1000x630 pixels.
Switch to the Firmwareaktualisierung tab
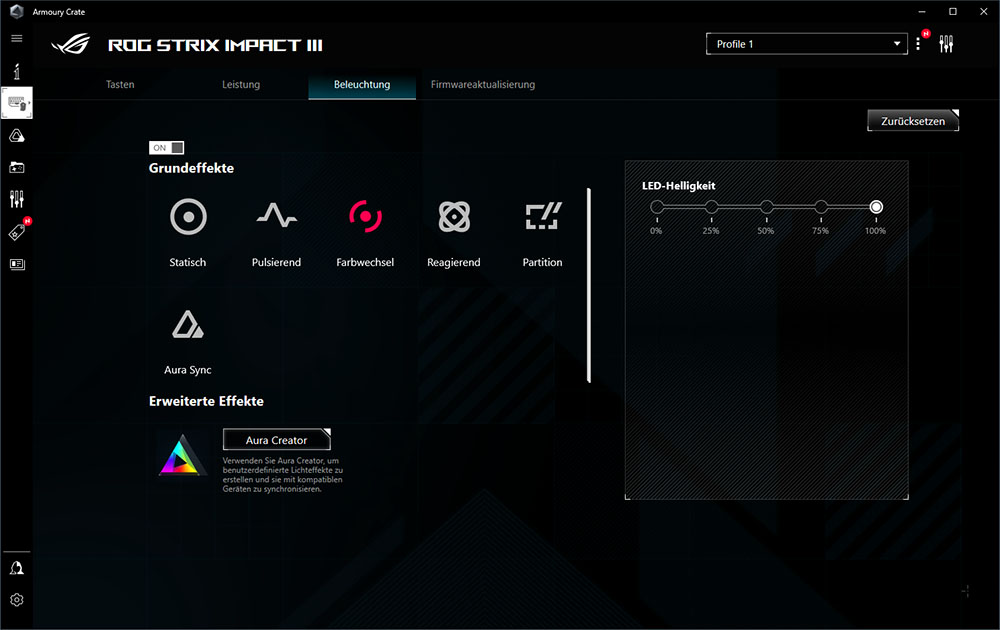point(483,84)
